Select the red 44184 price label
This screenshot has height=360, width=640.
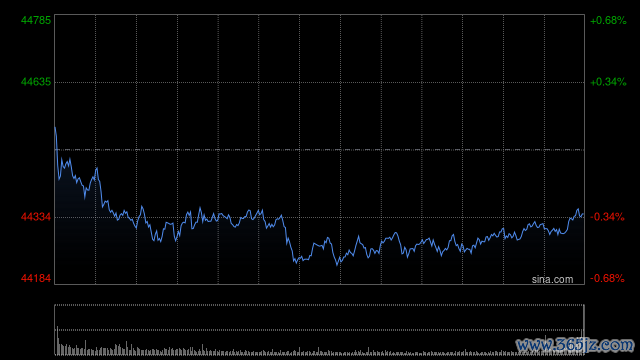pos(36,278)
